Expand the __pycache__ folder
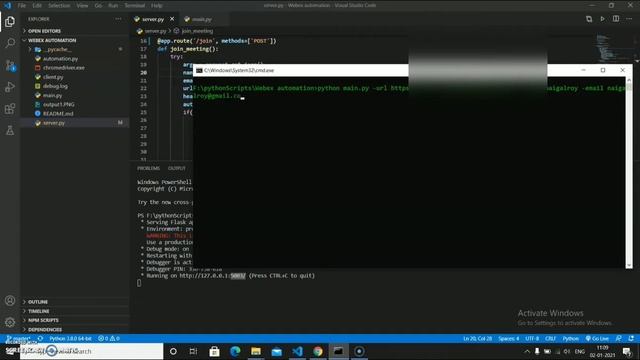This screenshot has width=640, height=360. point(75,49)
